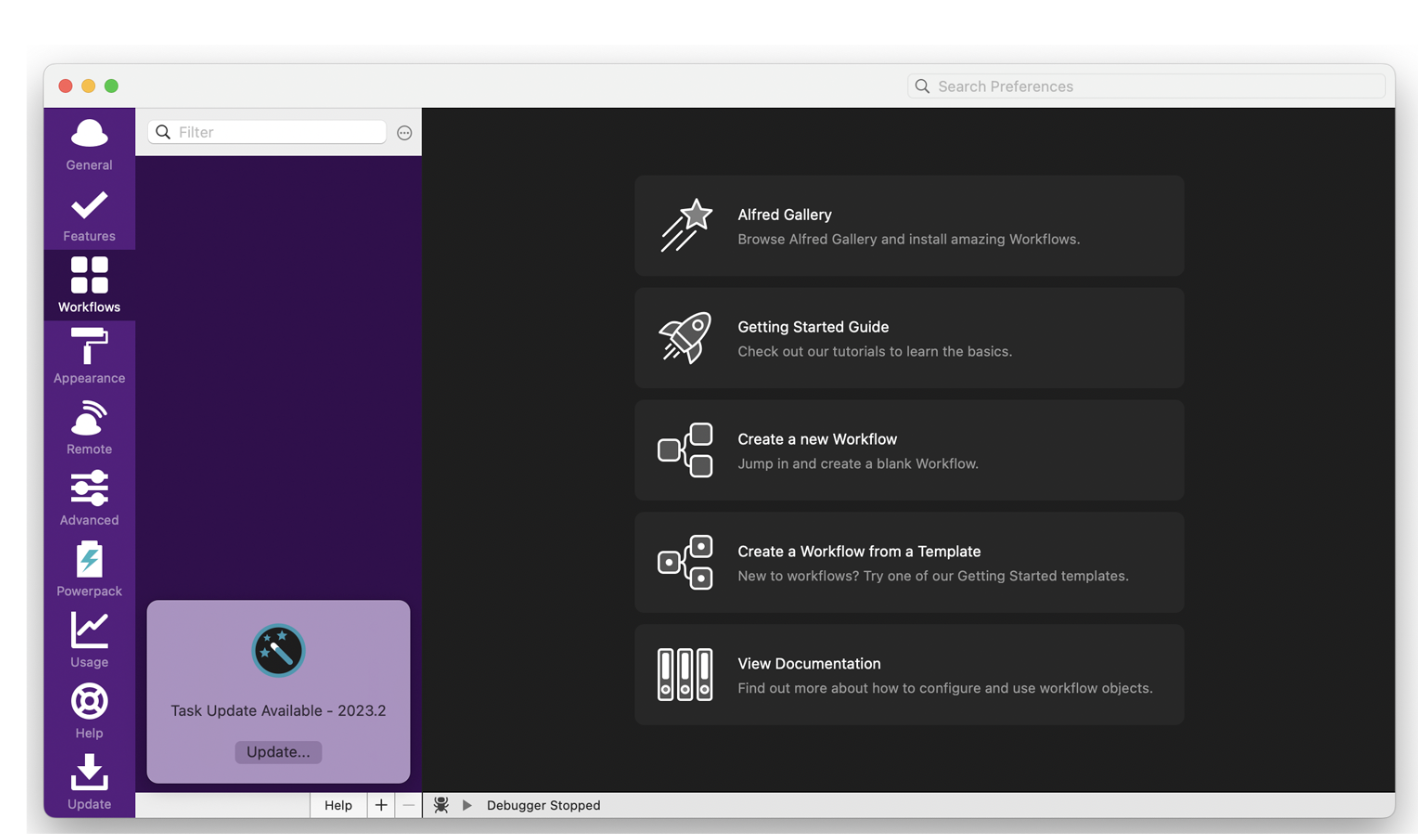
Task: Click the Getting Started rocket icon
Action: point(686,337)
